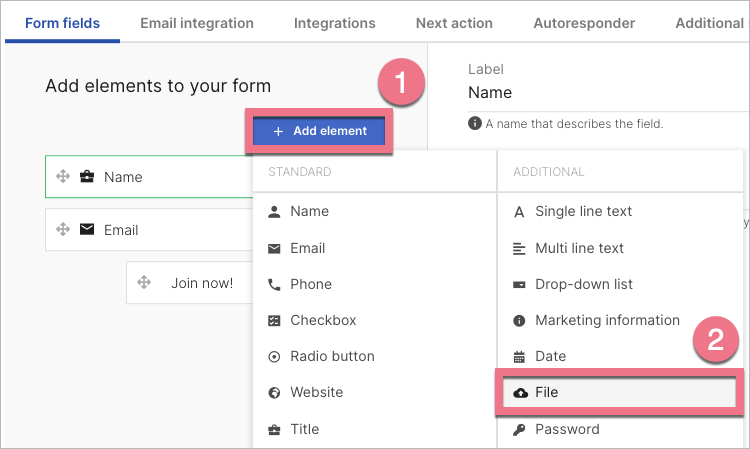Insert a Checkbox element from Standard list
750x449 pixels.
(322, 320)
